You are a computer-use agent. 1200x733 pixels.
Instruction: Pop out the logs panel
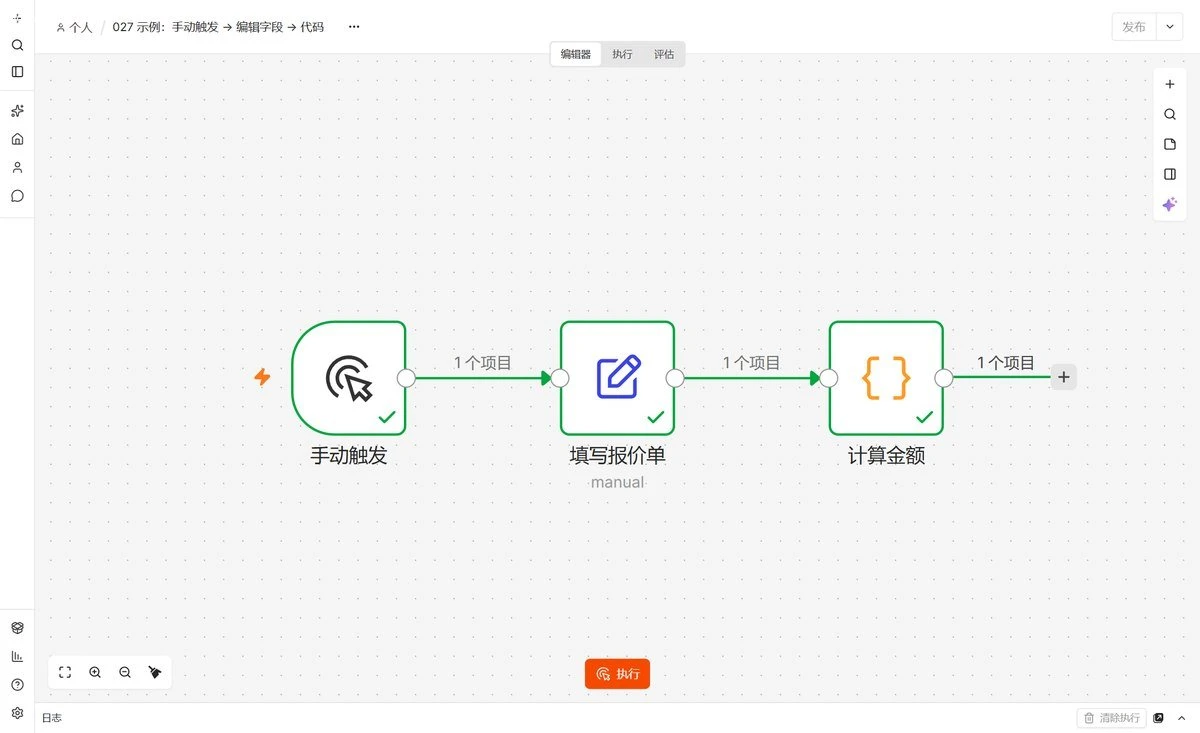pos(1159,718)
